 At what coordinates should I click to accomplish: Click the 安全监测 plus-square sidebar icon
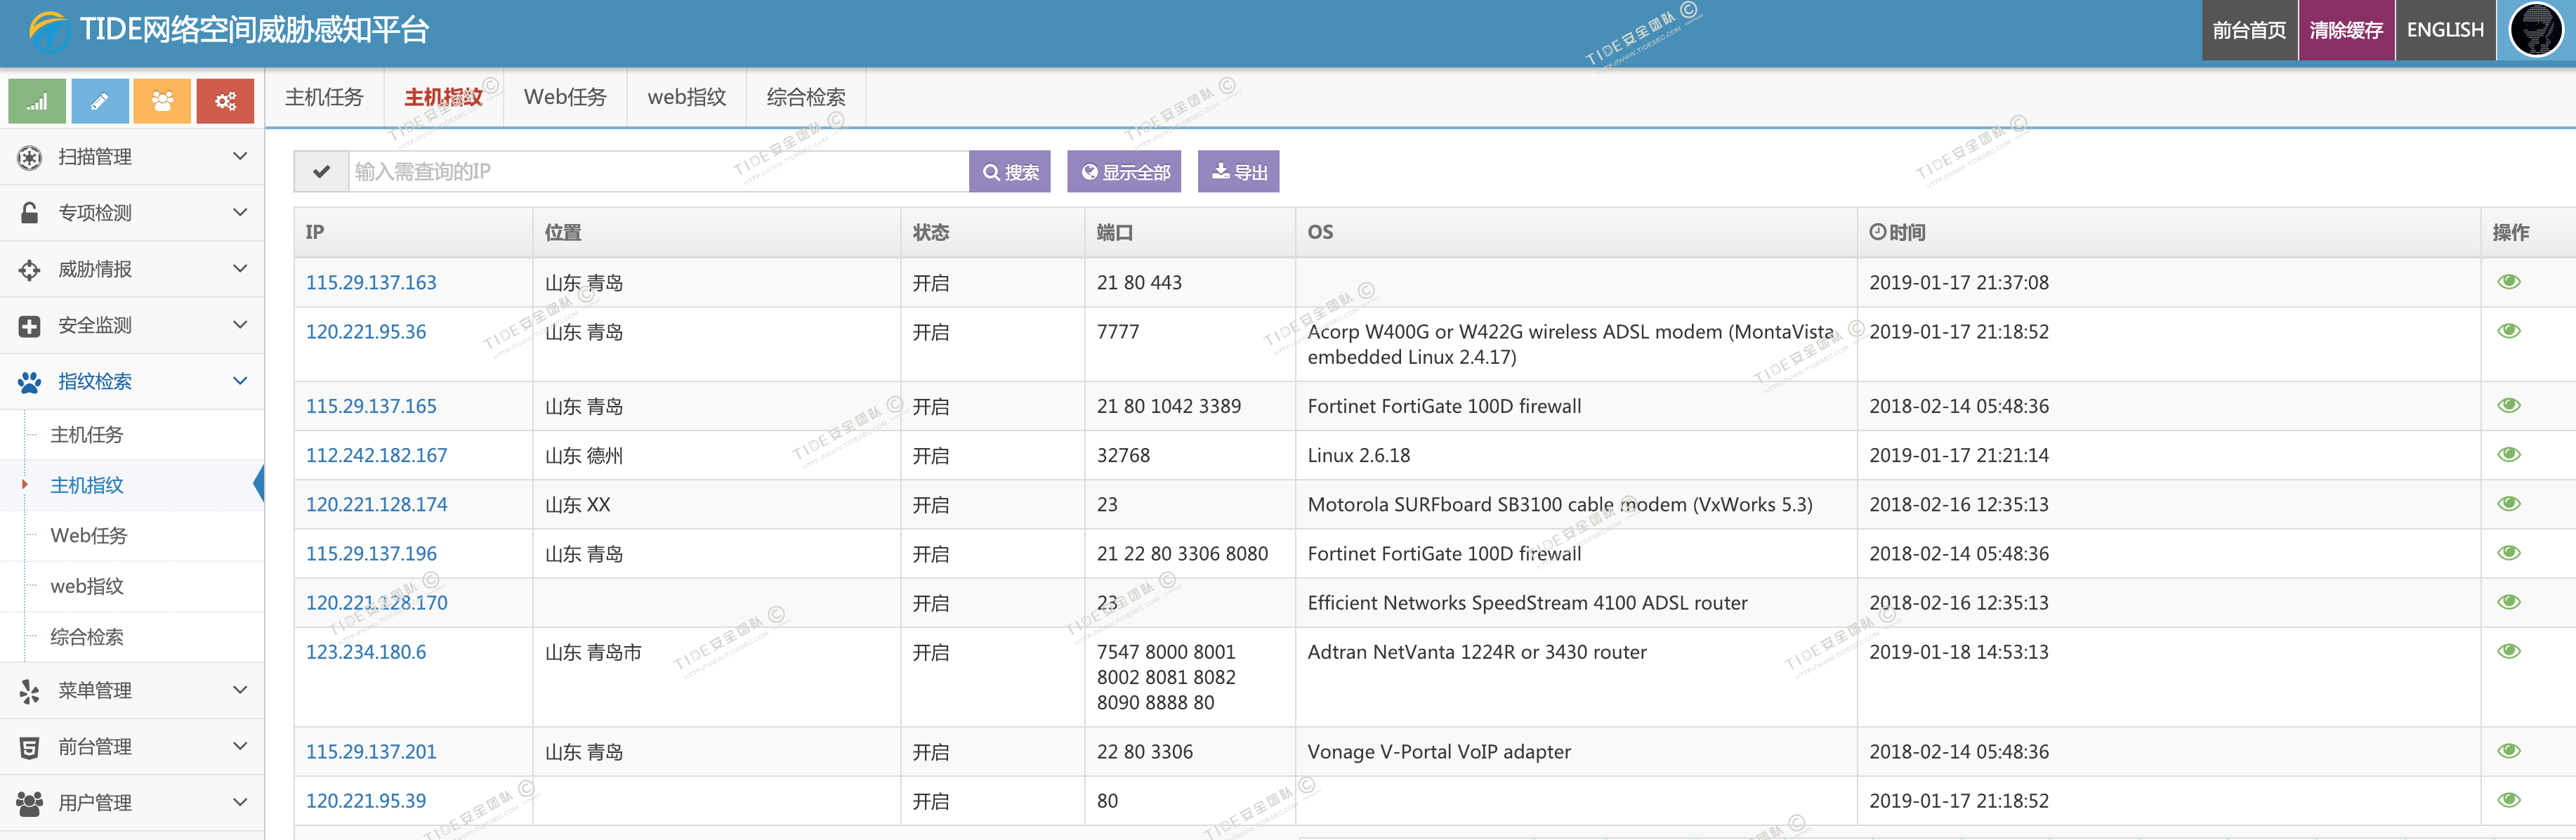[x=30, y=325]
